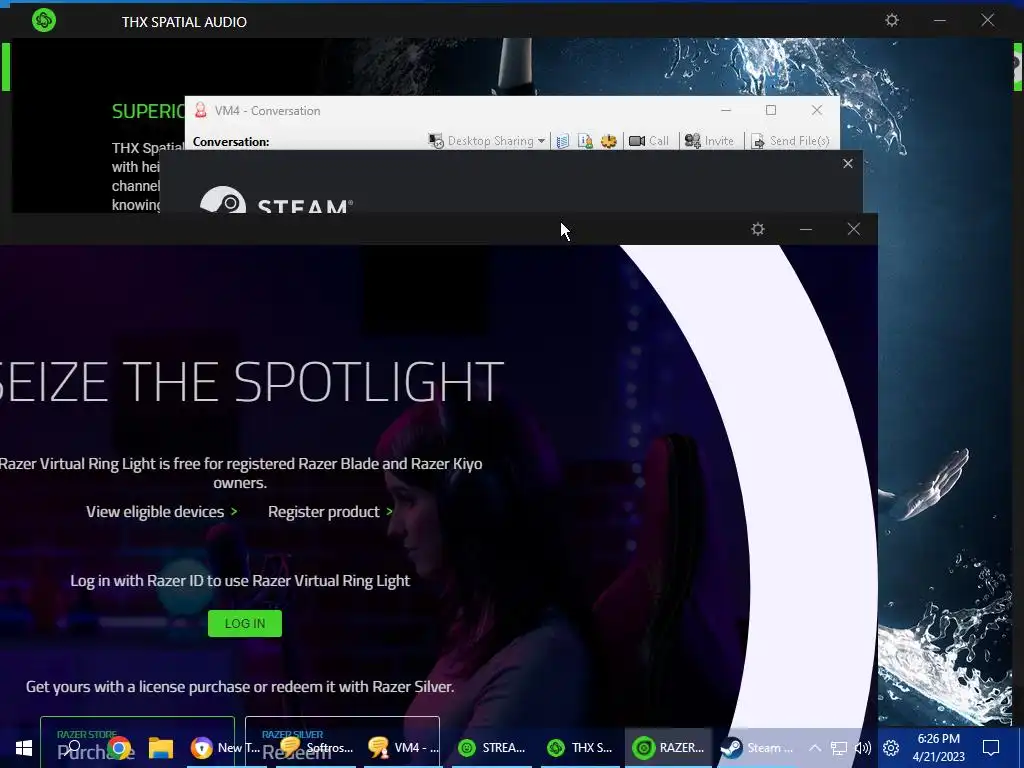The image size is (1024, 768).
Task: Open the volume speaker icon in system tray
Action: pos(863,748)
